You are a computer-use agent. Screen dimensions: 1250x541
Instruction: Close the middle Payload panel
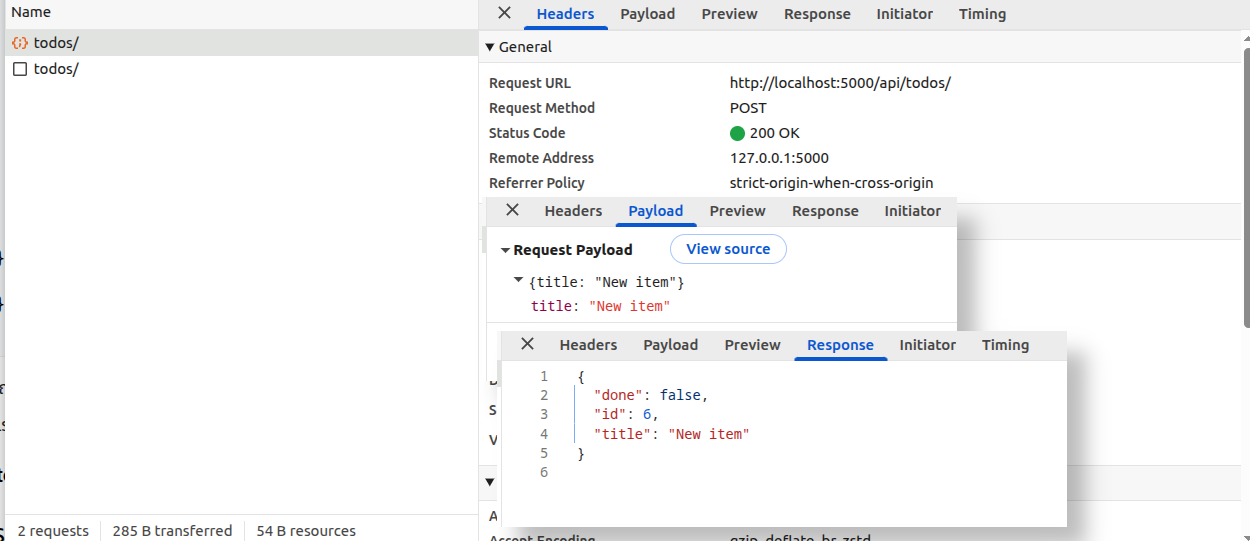512,210
